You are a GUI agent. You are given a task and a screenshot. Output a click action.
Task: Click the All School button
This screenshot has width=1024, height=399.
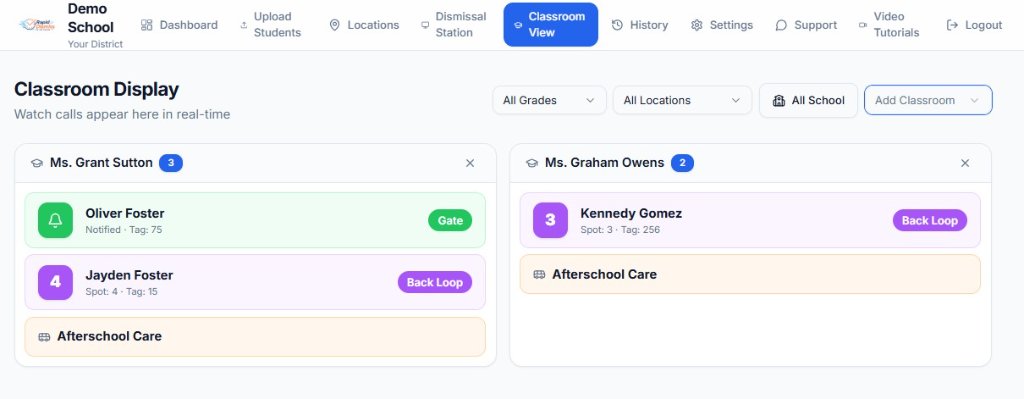pyautogui.click(x=808, y=101)
